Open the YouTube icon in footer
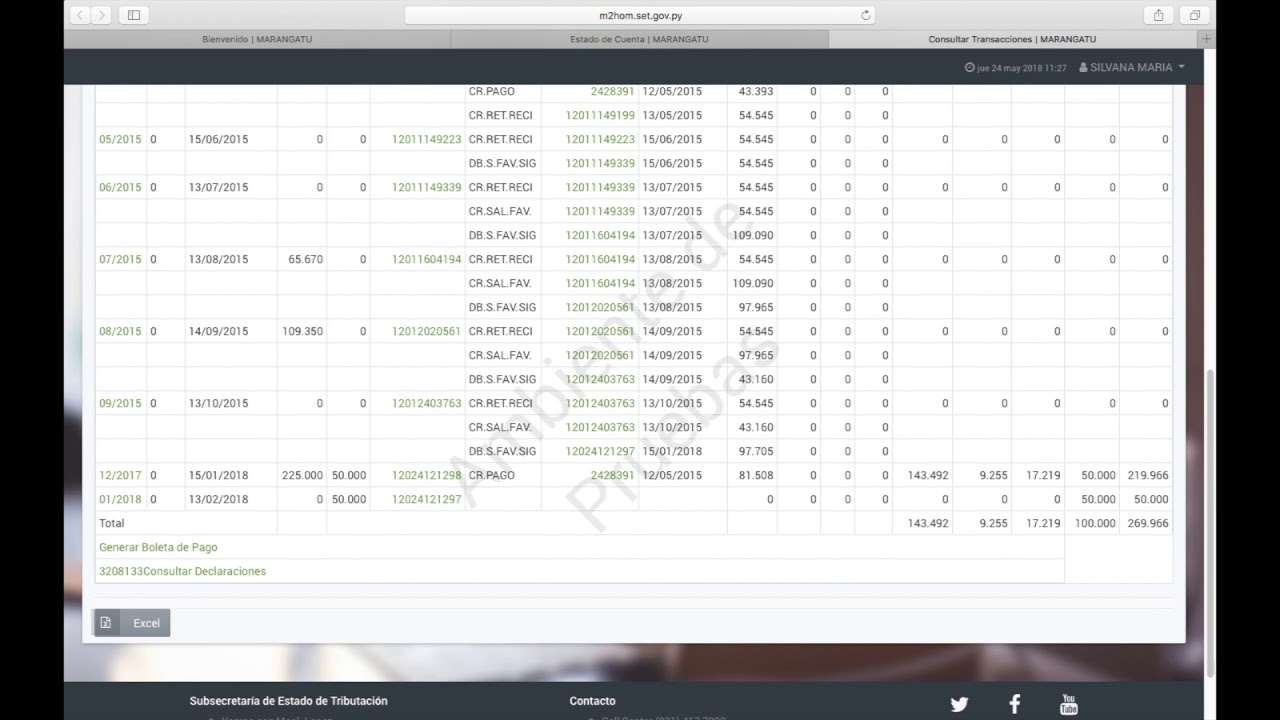Image resolution: width=1280 pixels, height=720 pixels. pyautogui.click(x=1068, y=704)
